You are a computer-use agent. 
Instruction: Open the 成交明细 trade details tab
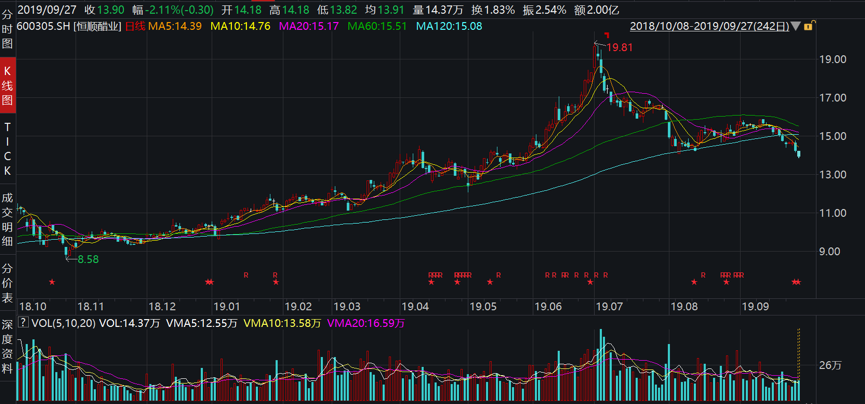pyautogui.click(x=8, y=219)
